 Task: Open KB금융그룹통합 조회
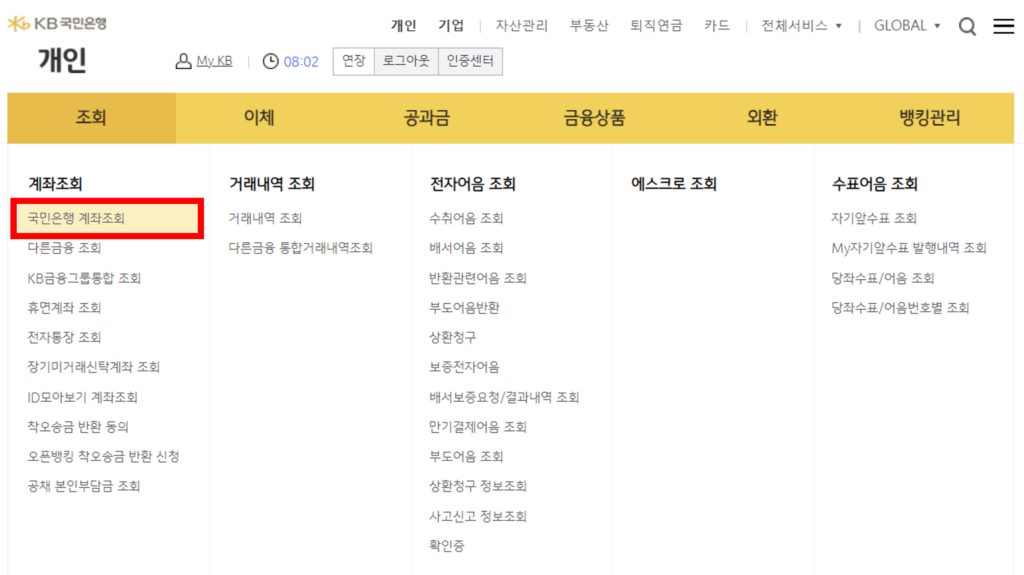[x=84, y=278]
